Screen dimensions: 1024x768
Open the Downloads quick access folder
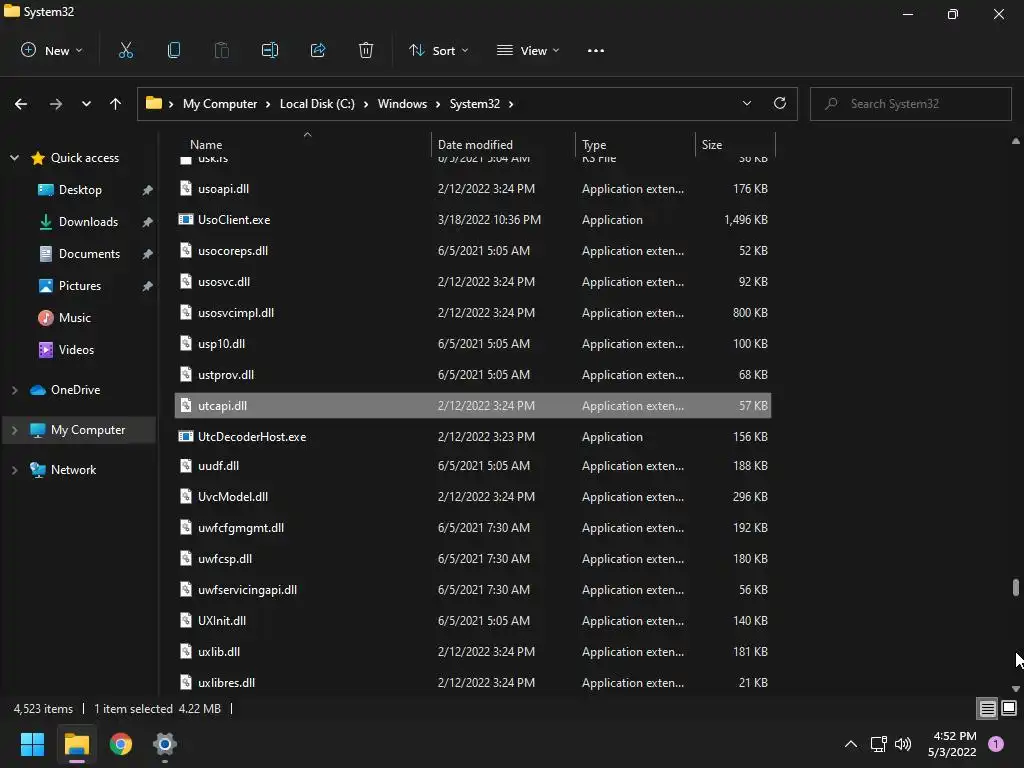click(x=88, y=222)
